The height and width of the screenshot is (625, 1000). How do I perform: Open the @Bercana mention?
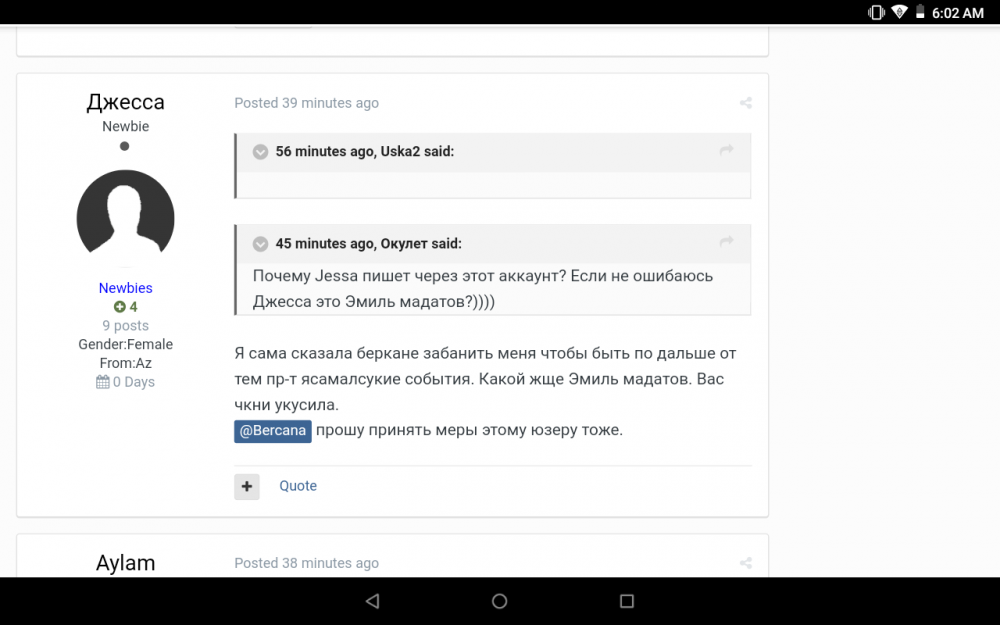pos(272,430)
